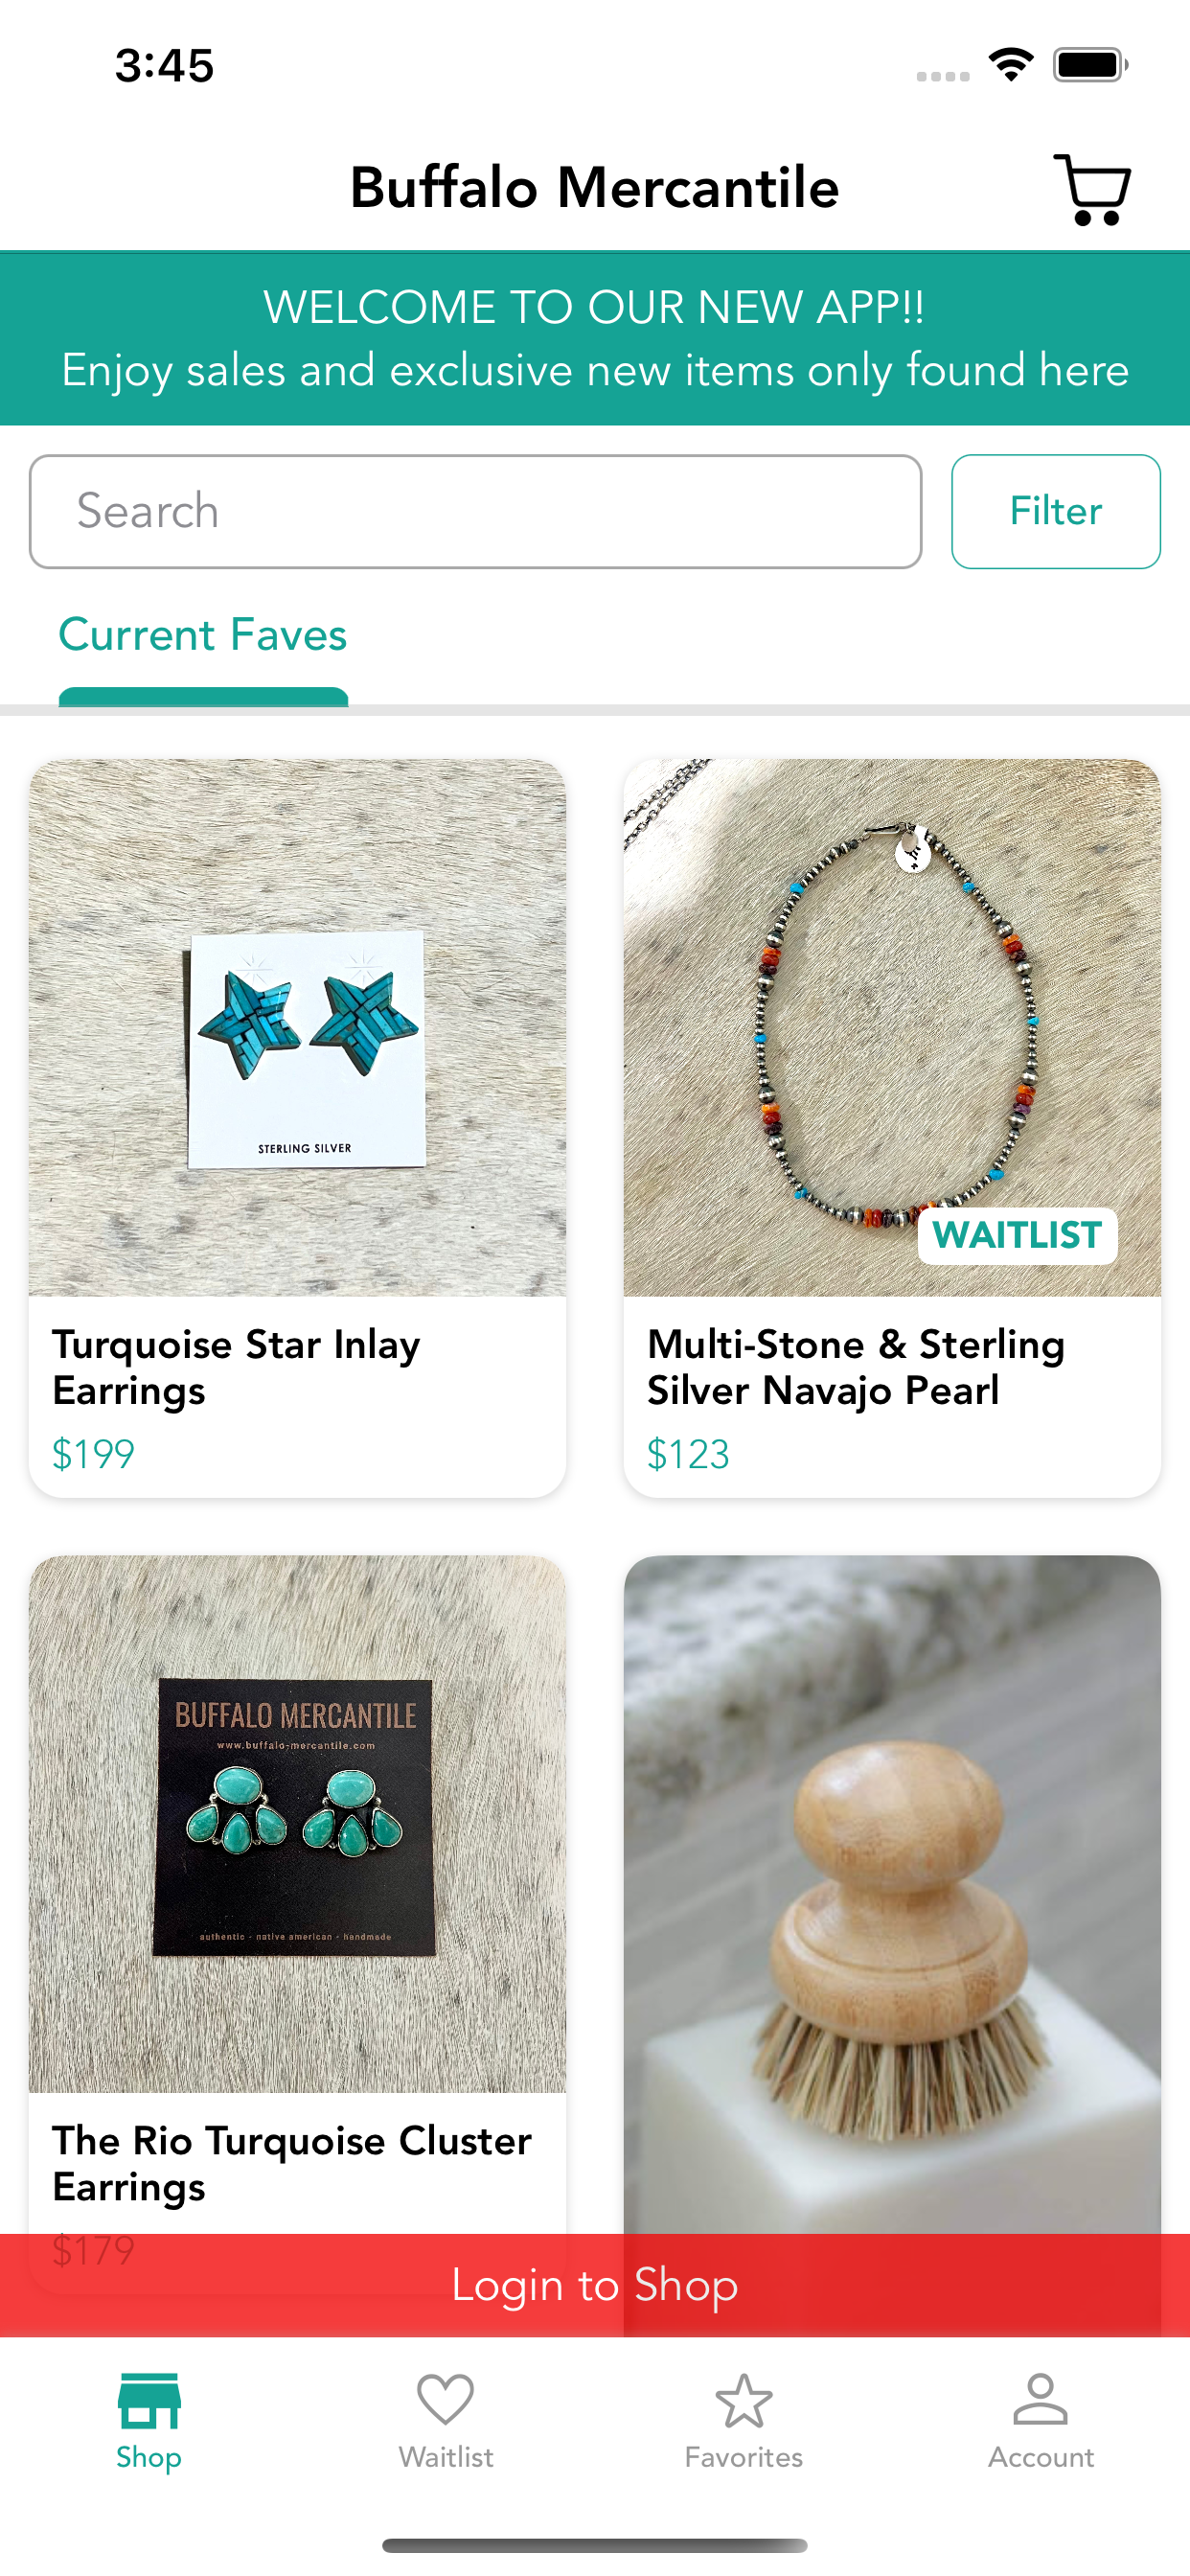1190x2576 pixels.
Task: Focus the Search input field
Action: point(475,511)
